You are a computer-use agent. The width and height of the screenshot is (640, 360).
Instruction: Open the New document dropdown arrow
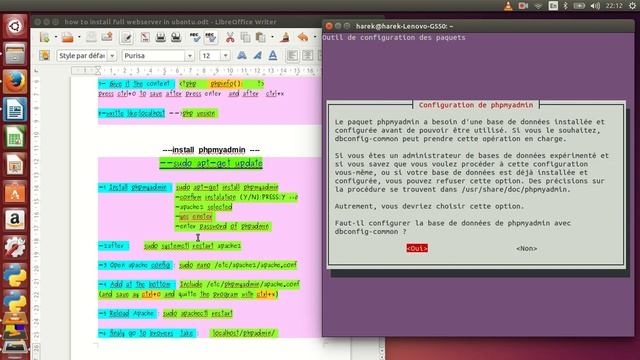coord(56,38)
